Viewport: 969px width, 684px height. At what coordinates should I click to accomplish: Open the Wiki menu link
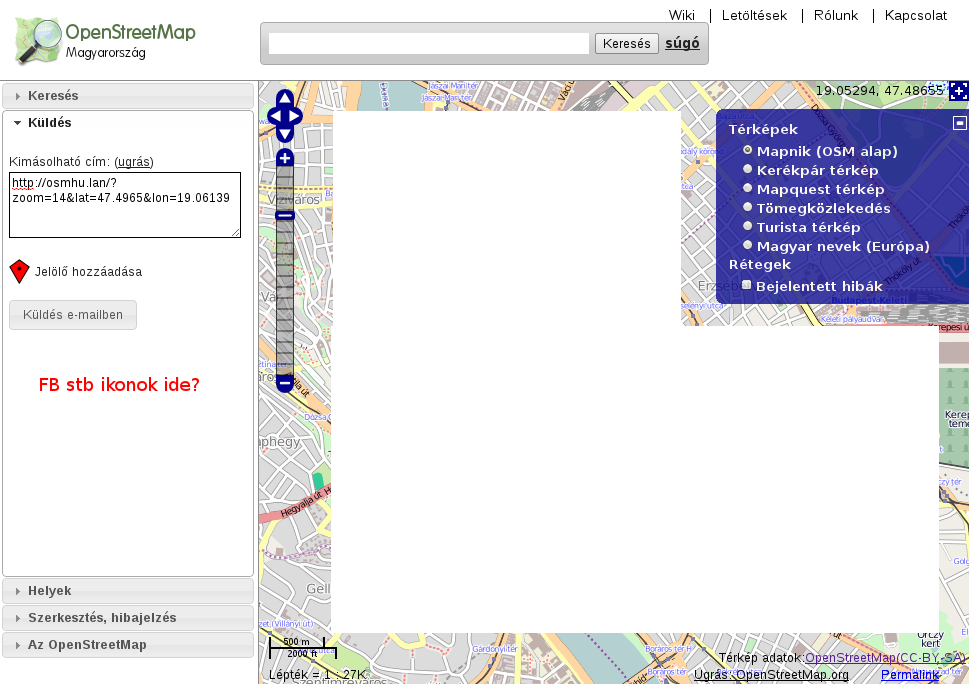(682, 15)
